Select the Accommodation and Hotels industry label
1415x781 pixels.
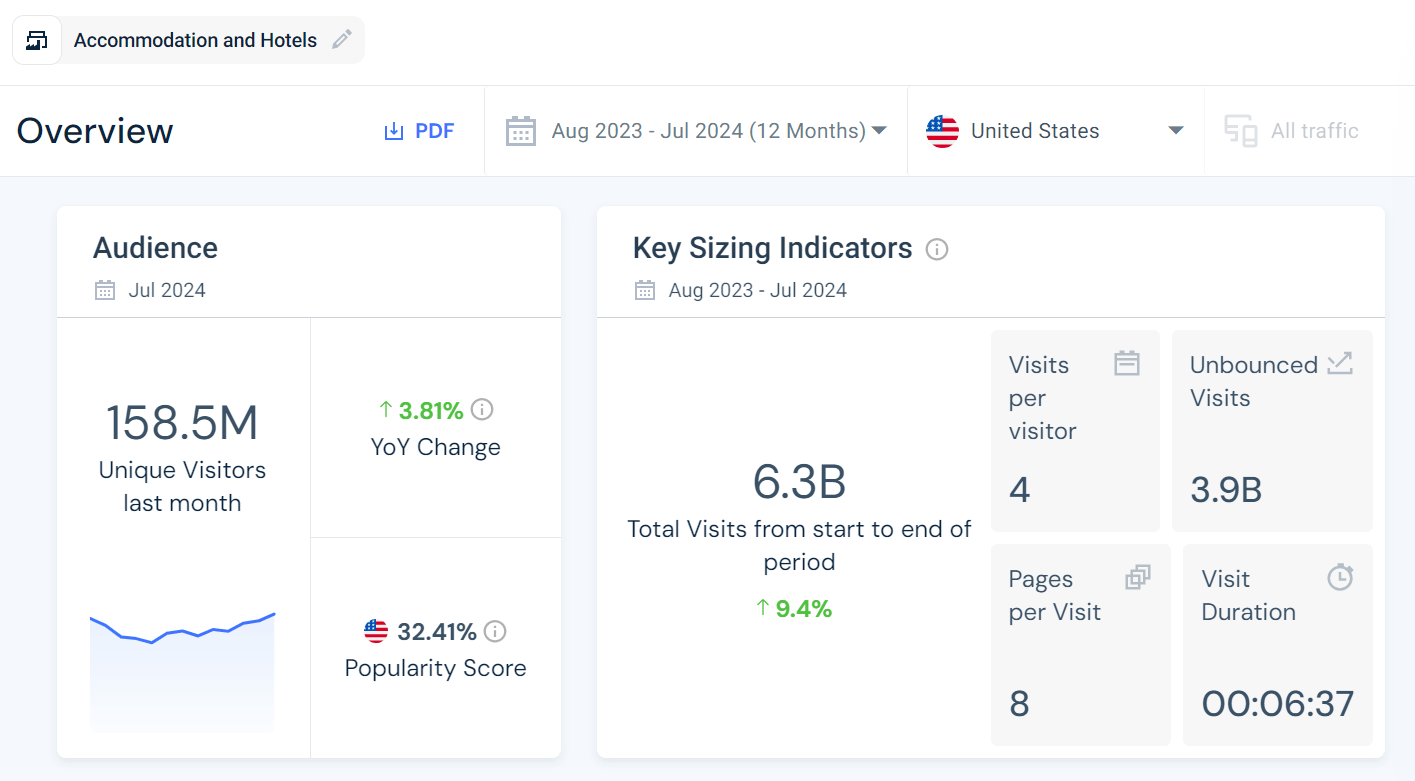point(195,40)
